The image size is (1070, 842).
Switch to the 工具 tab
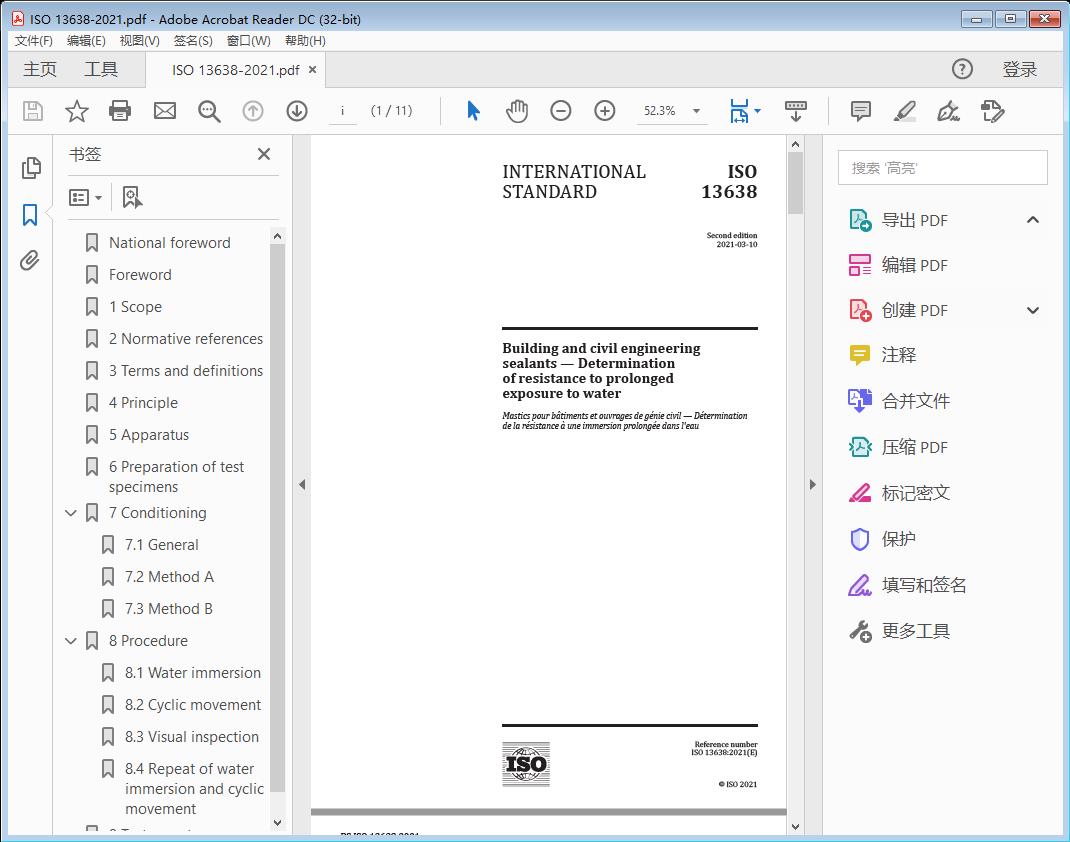[x=101, y=69]
